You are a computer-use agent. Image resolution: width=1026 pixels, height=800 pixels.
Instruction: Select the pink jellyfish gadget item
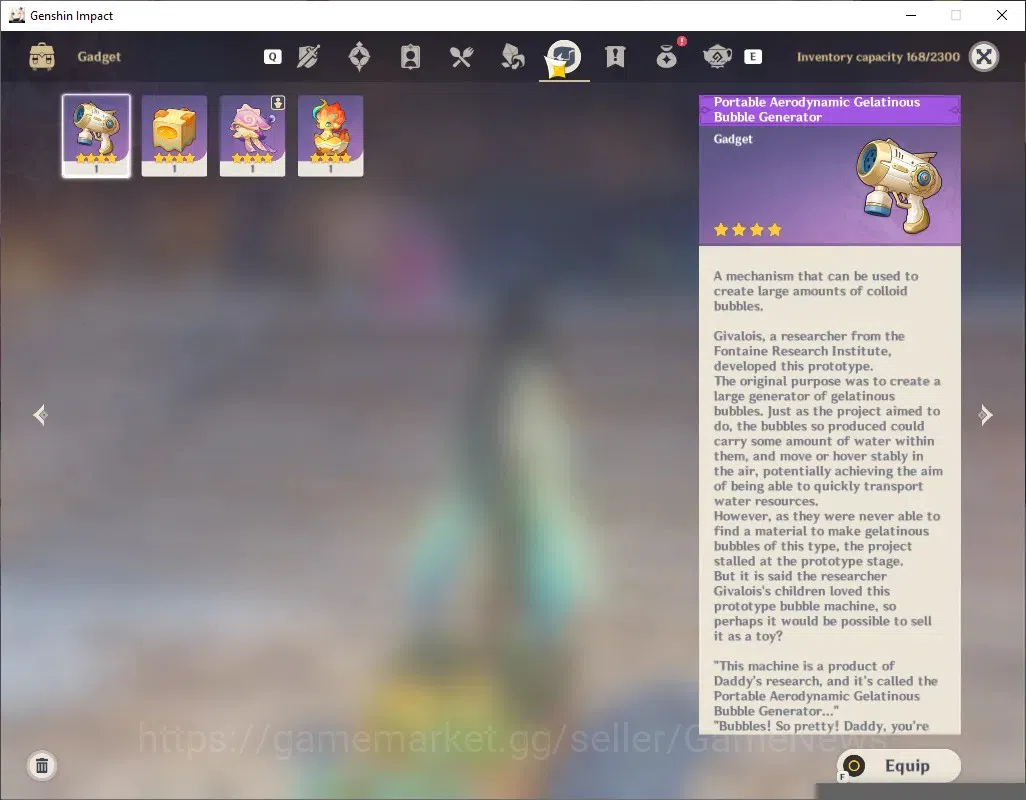pyautogui.click(x=253, y=136)
